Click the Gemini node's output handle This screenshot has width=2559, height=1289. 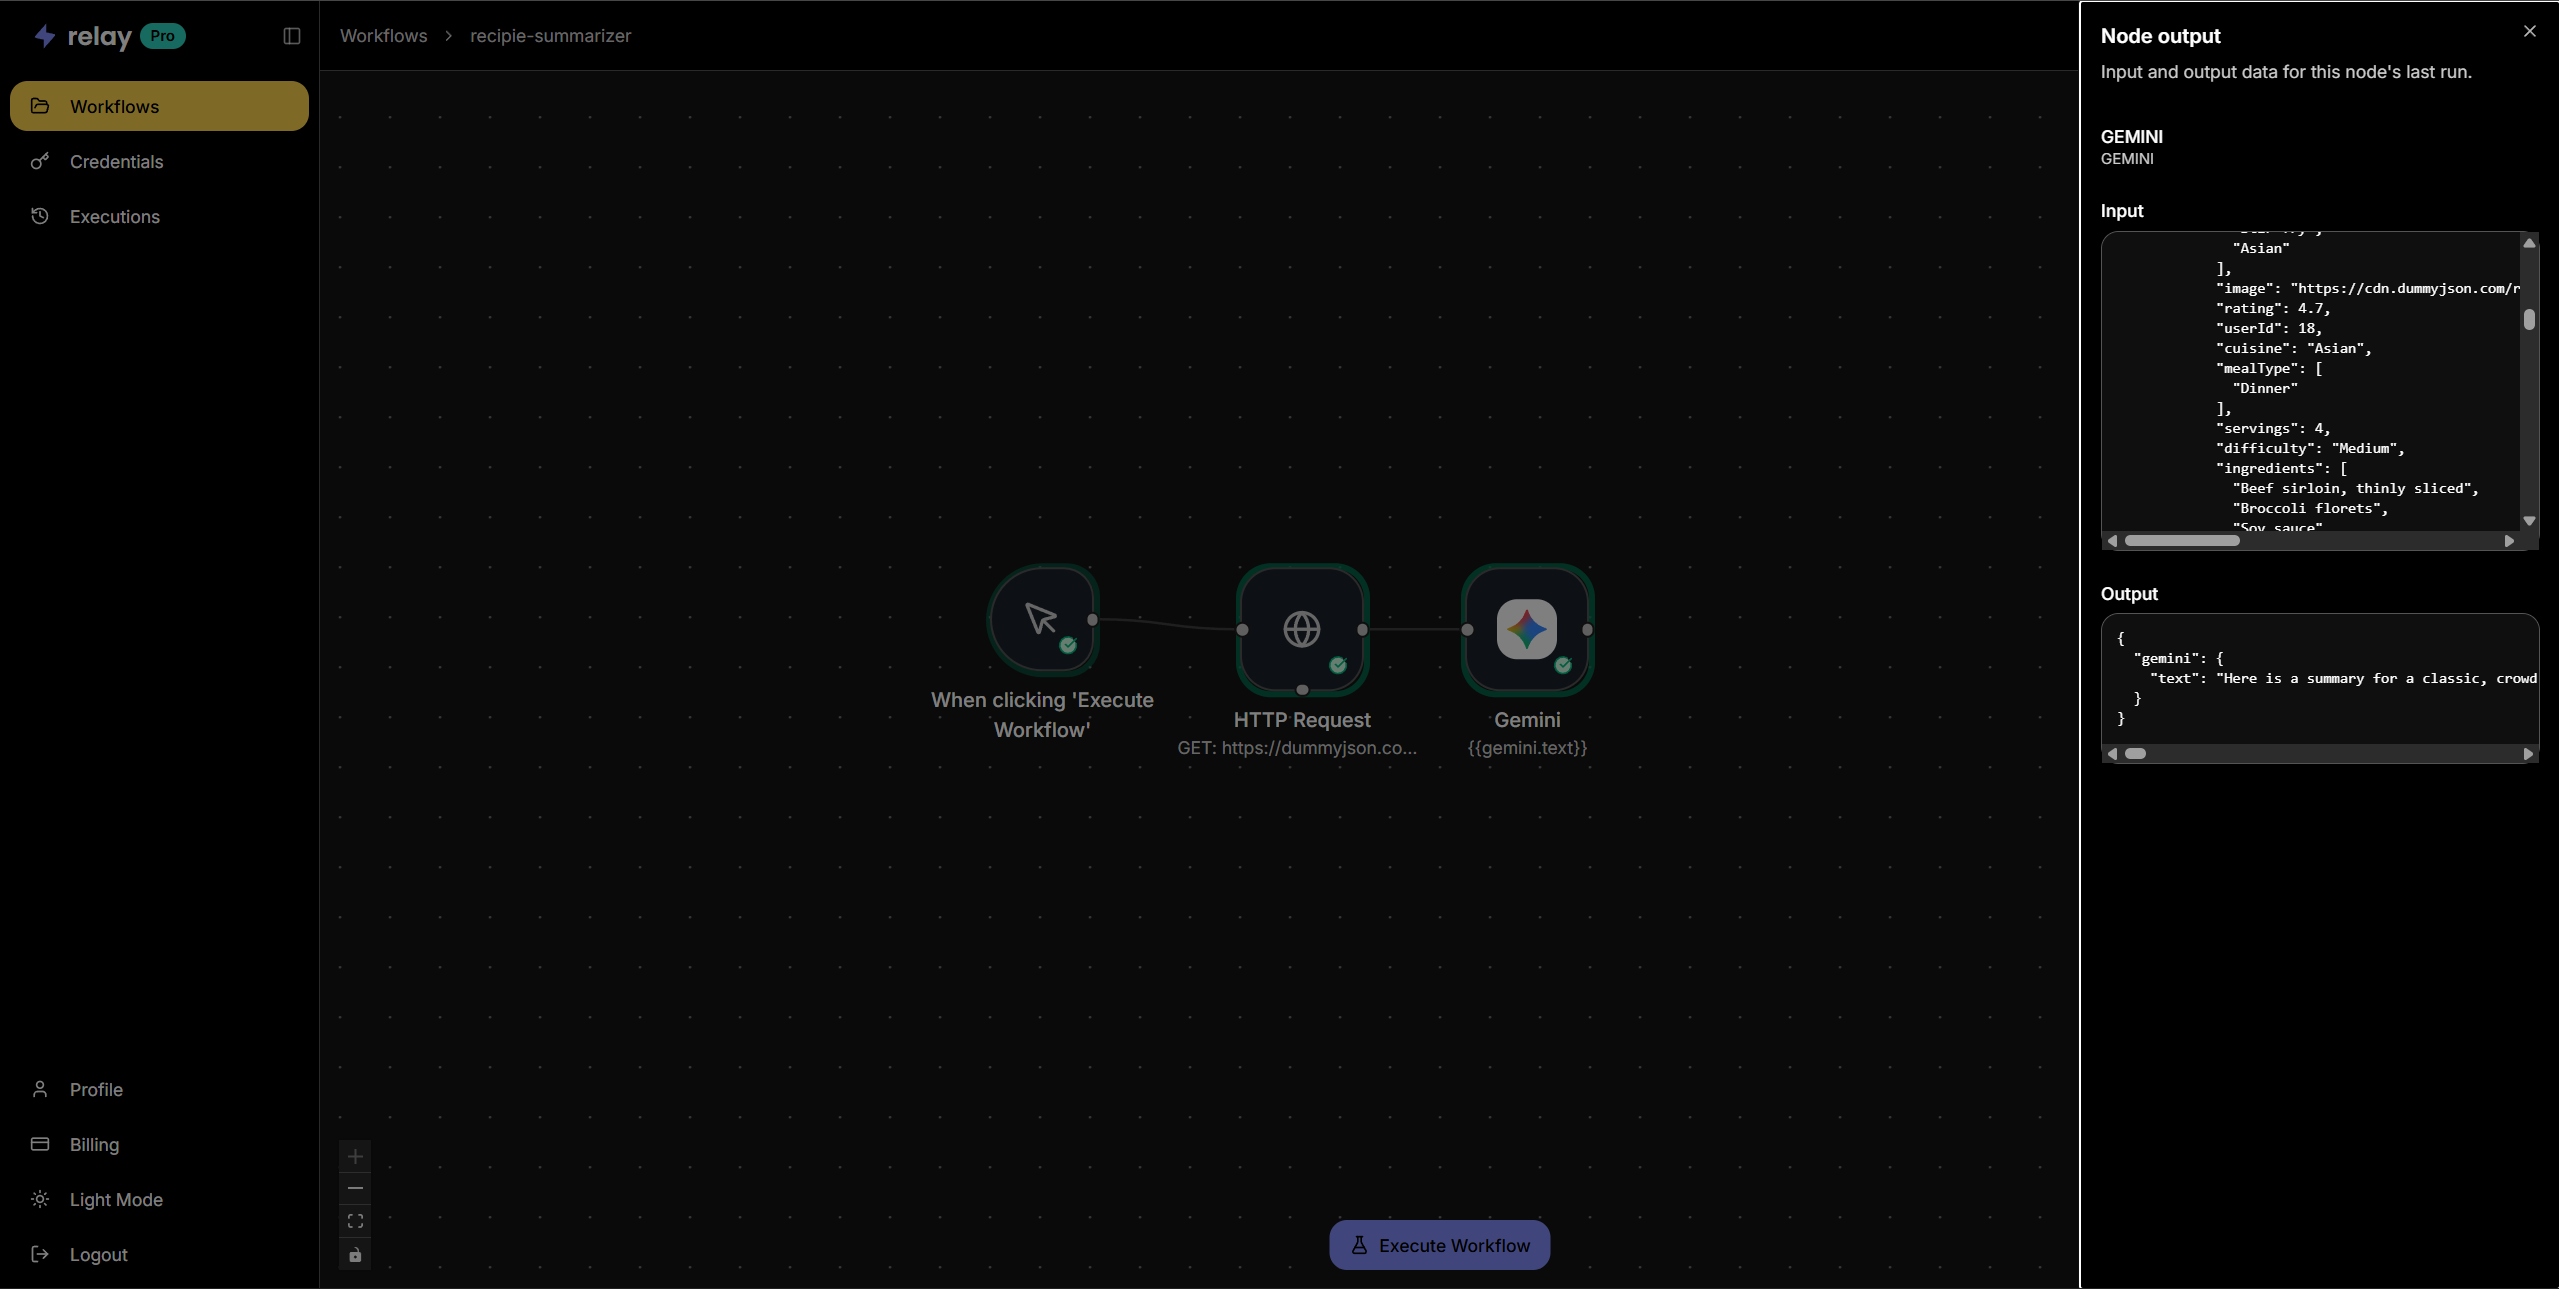1587,630
